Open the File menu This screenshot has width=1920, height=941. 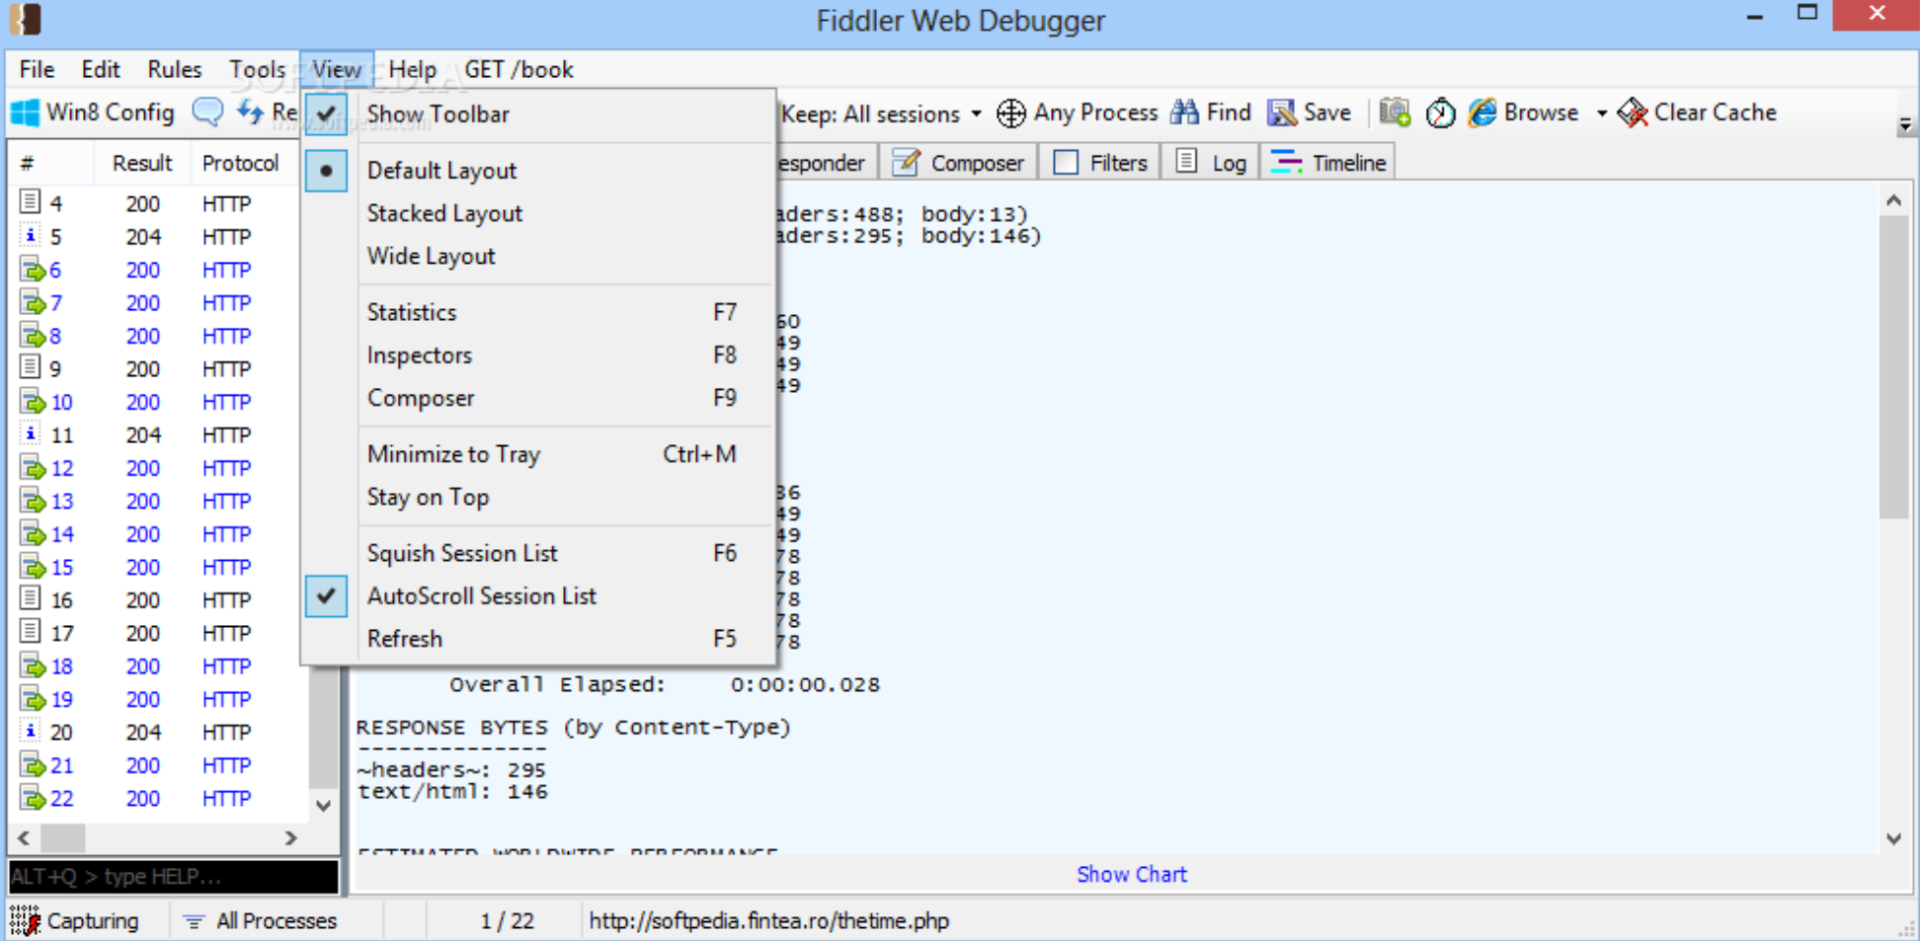coord(37,69)
